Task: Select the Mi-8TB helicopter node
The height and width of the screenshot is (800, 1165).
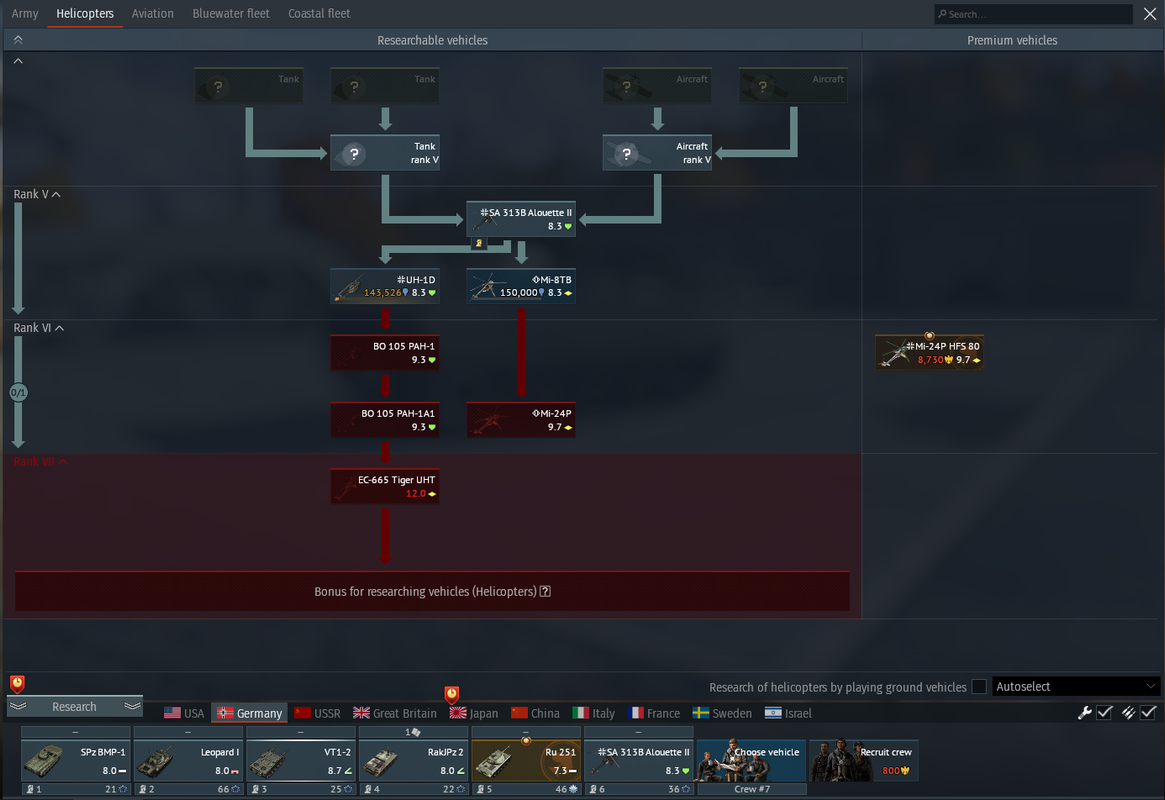Action: point(521,286)
